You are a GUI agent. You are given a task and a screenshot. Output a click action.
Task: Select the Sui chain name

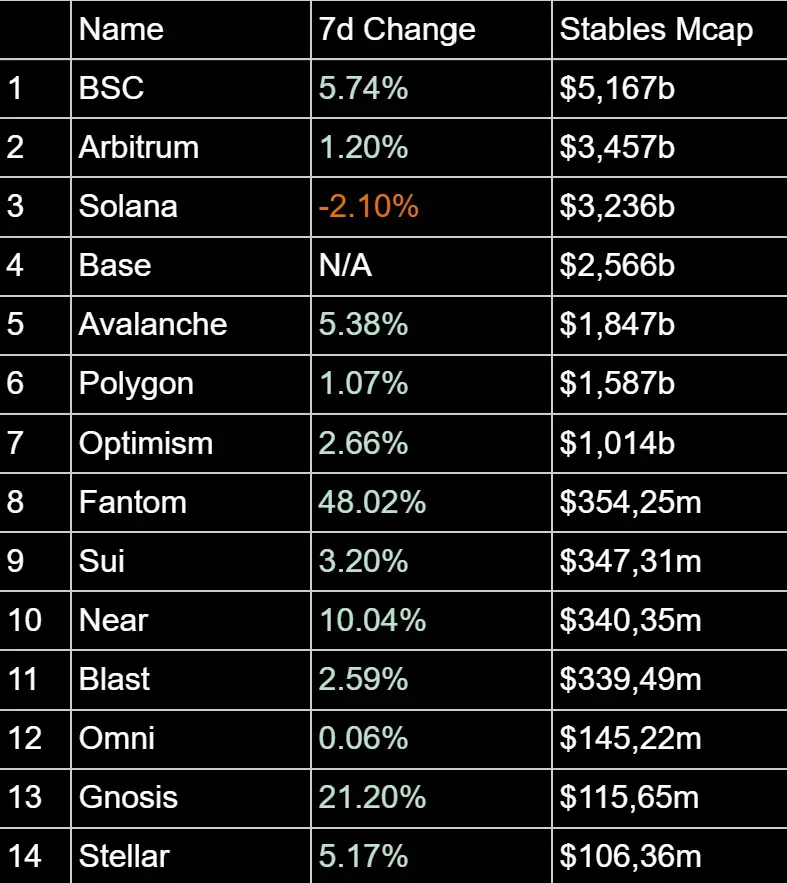pyautogui.click(x=102, y=560)
